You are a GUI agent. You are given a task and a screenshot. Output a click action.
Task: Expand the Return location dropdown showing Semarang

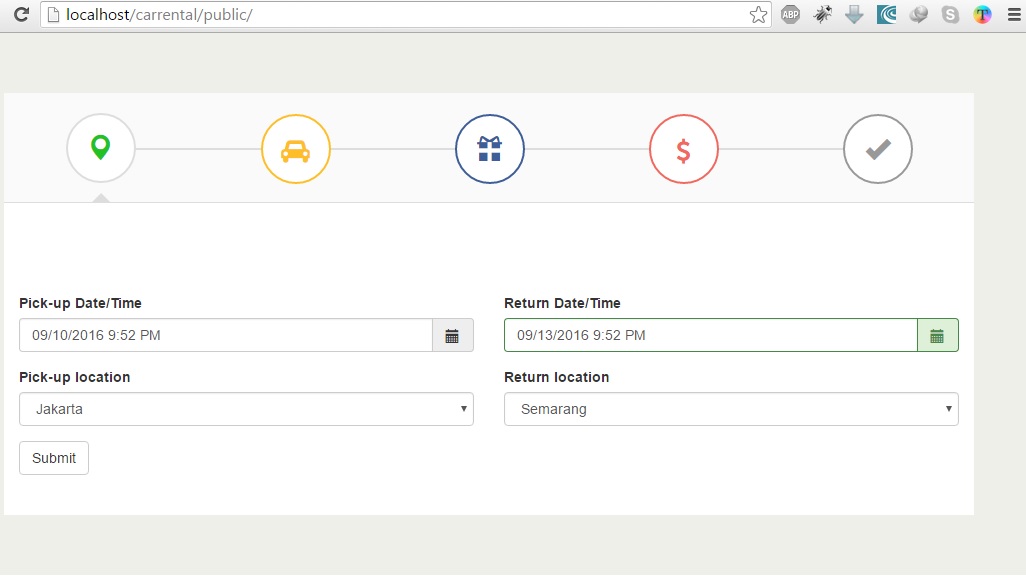click(731, 409)
